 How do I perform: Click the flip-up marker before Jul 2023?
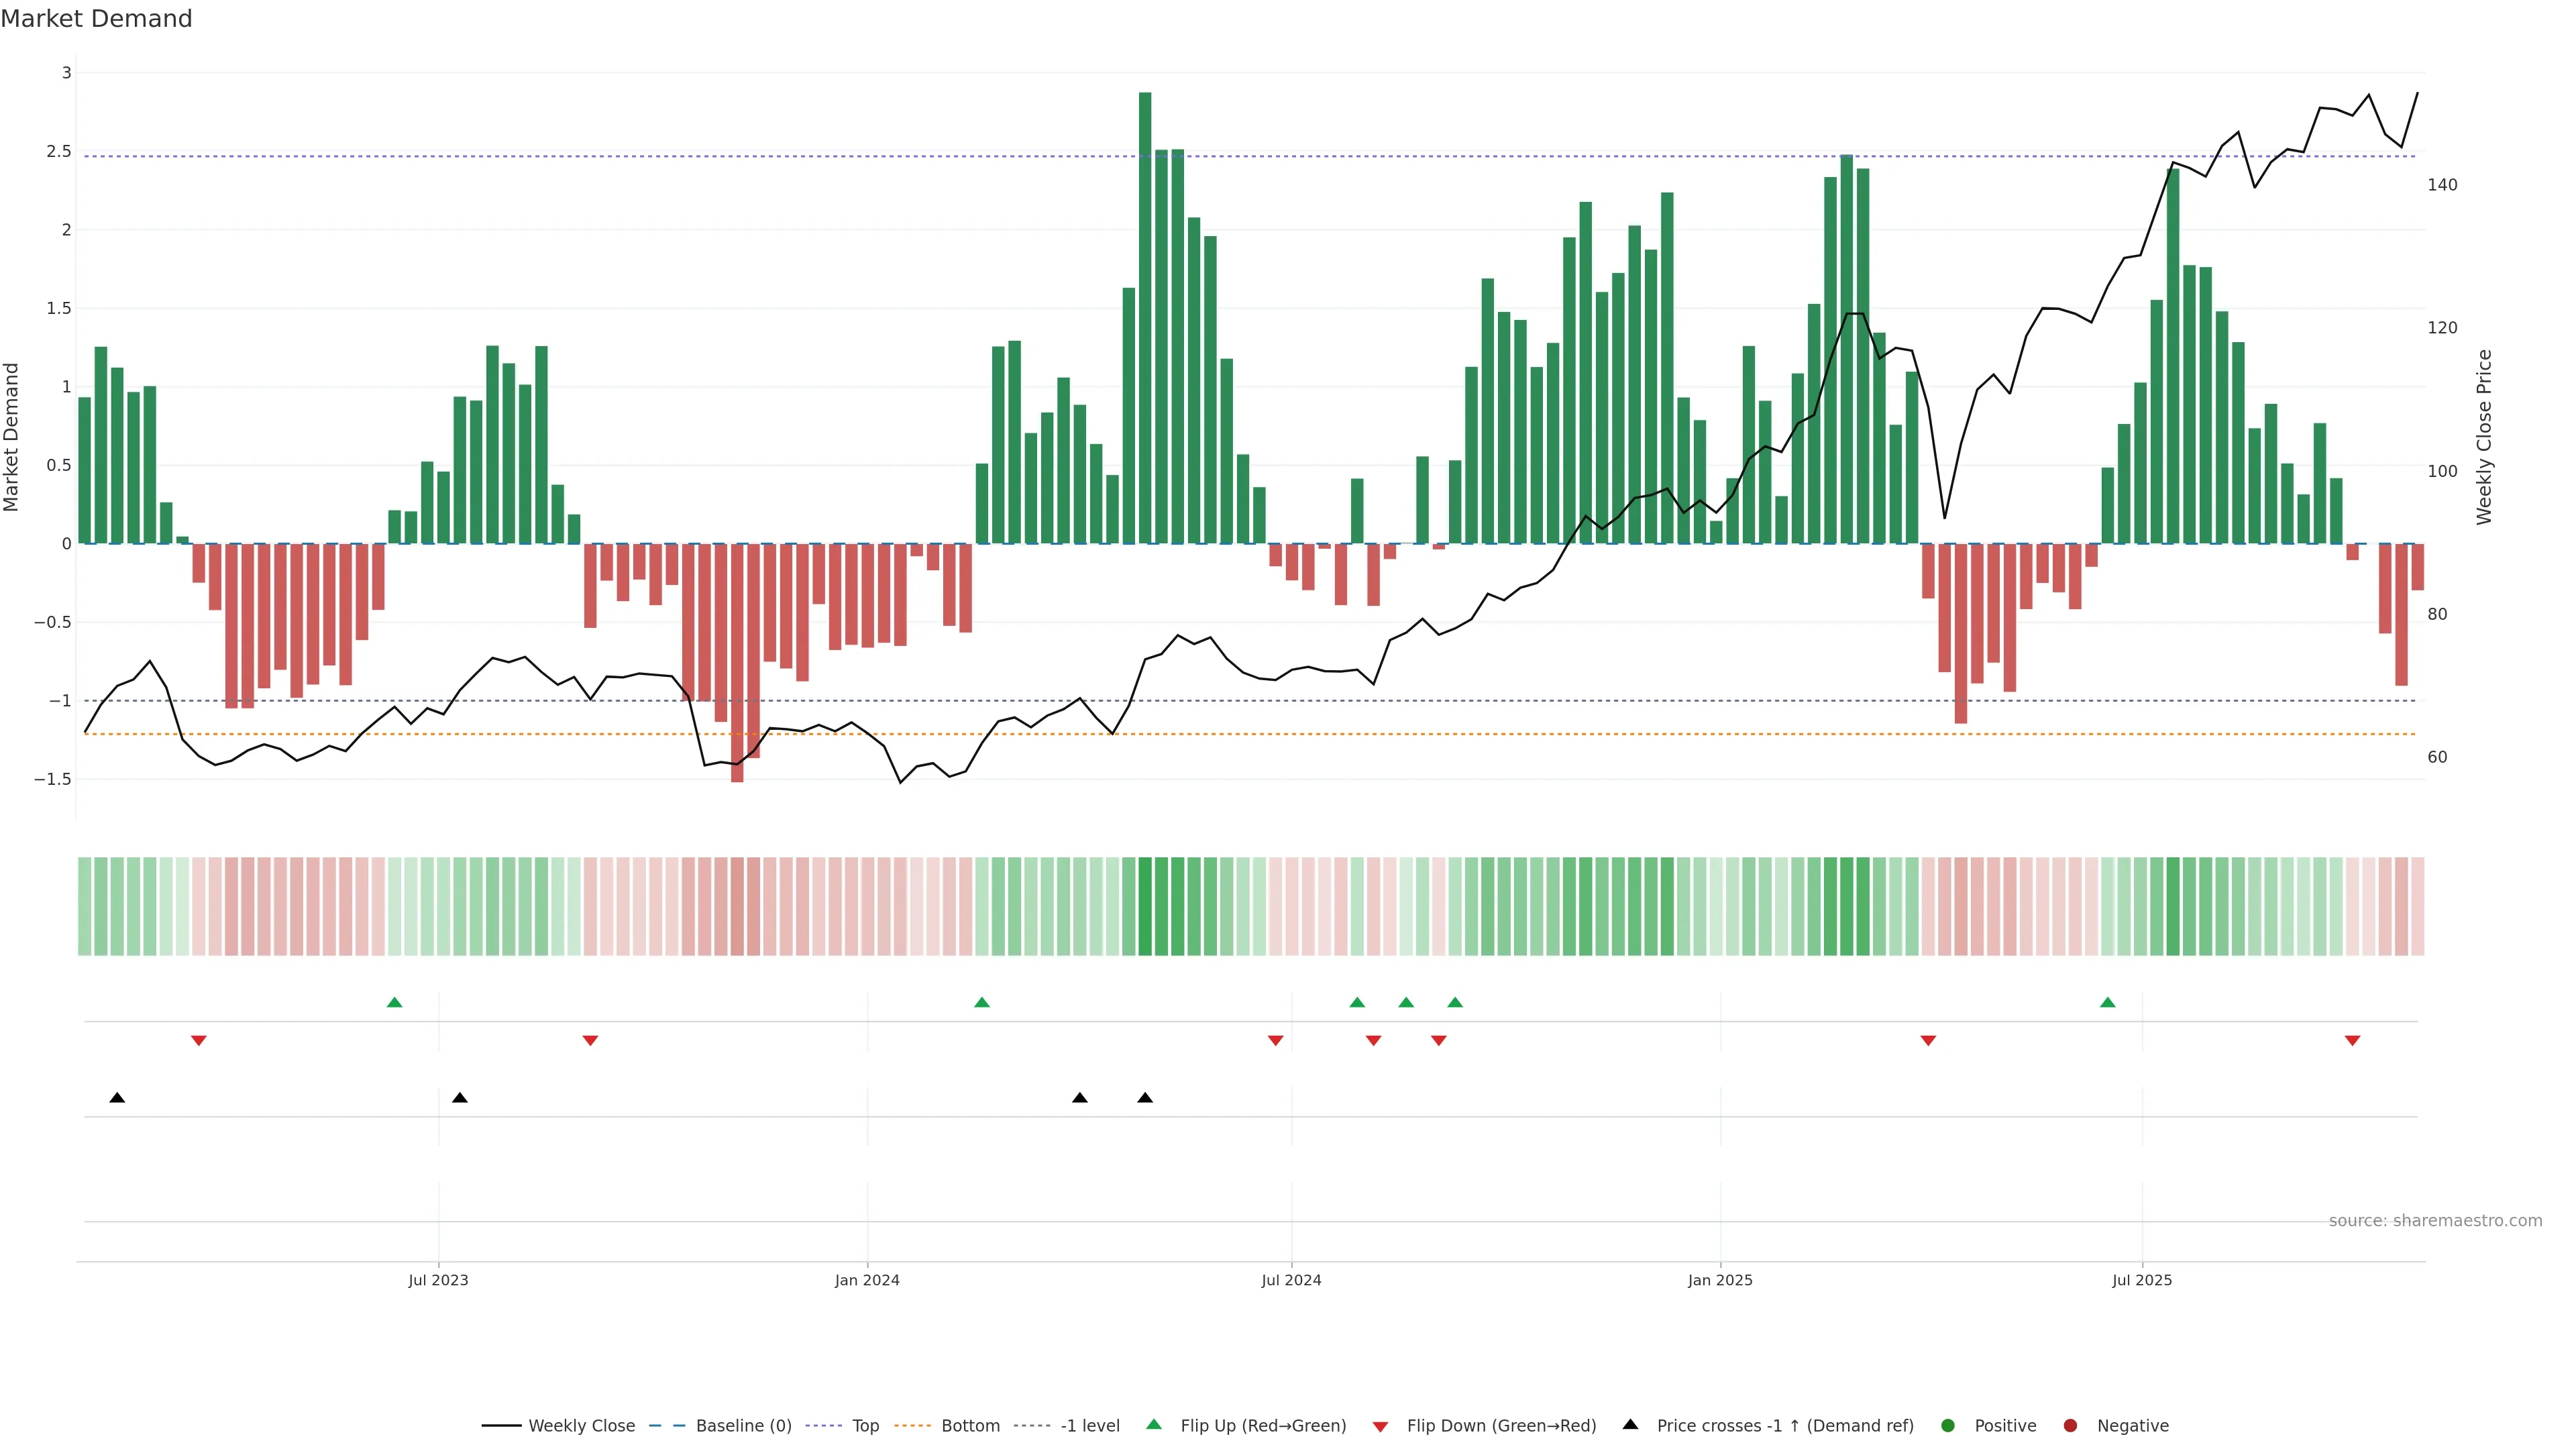394,1002
